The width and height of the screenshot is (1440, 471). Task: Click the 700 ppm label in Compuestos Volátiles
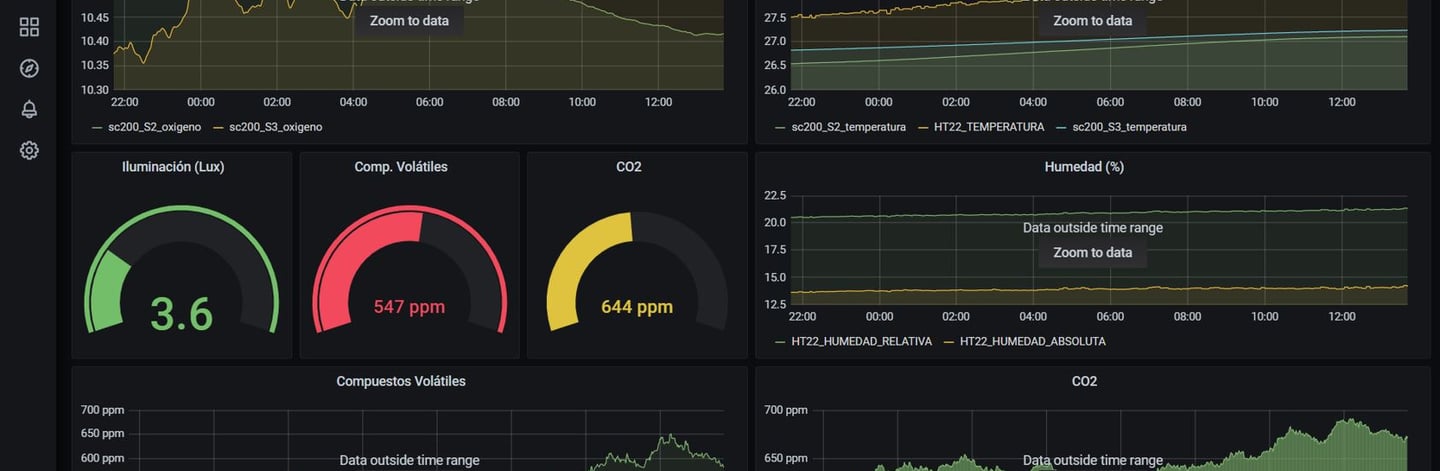102,410
